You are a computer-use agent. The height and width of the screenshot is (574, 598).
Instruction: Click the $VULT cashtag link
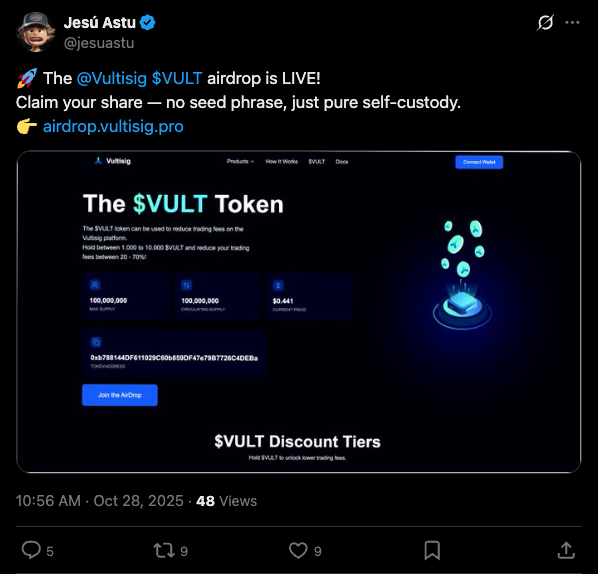click(x=177, y=79)
